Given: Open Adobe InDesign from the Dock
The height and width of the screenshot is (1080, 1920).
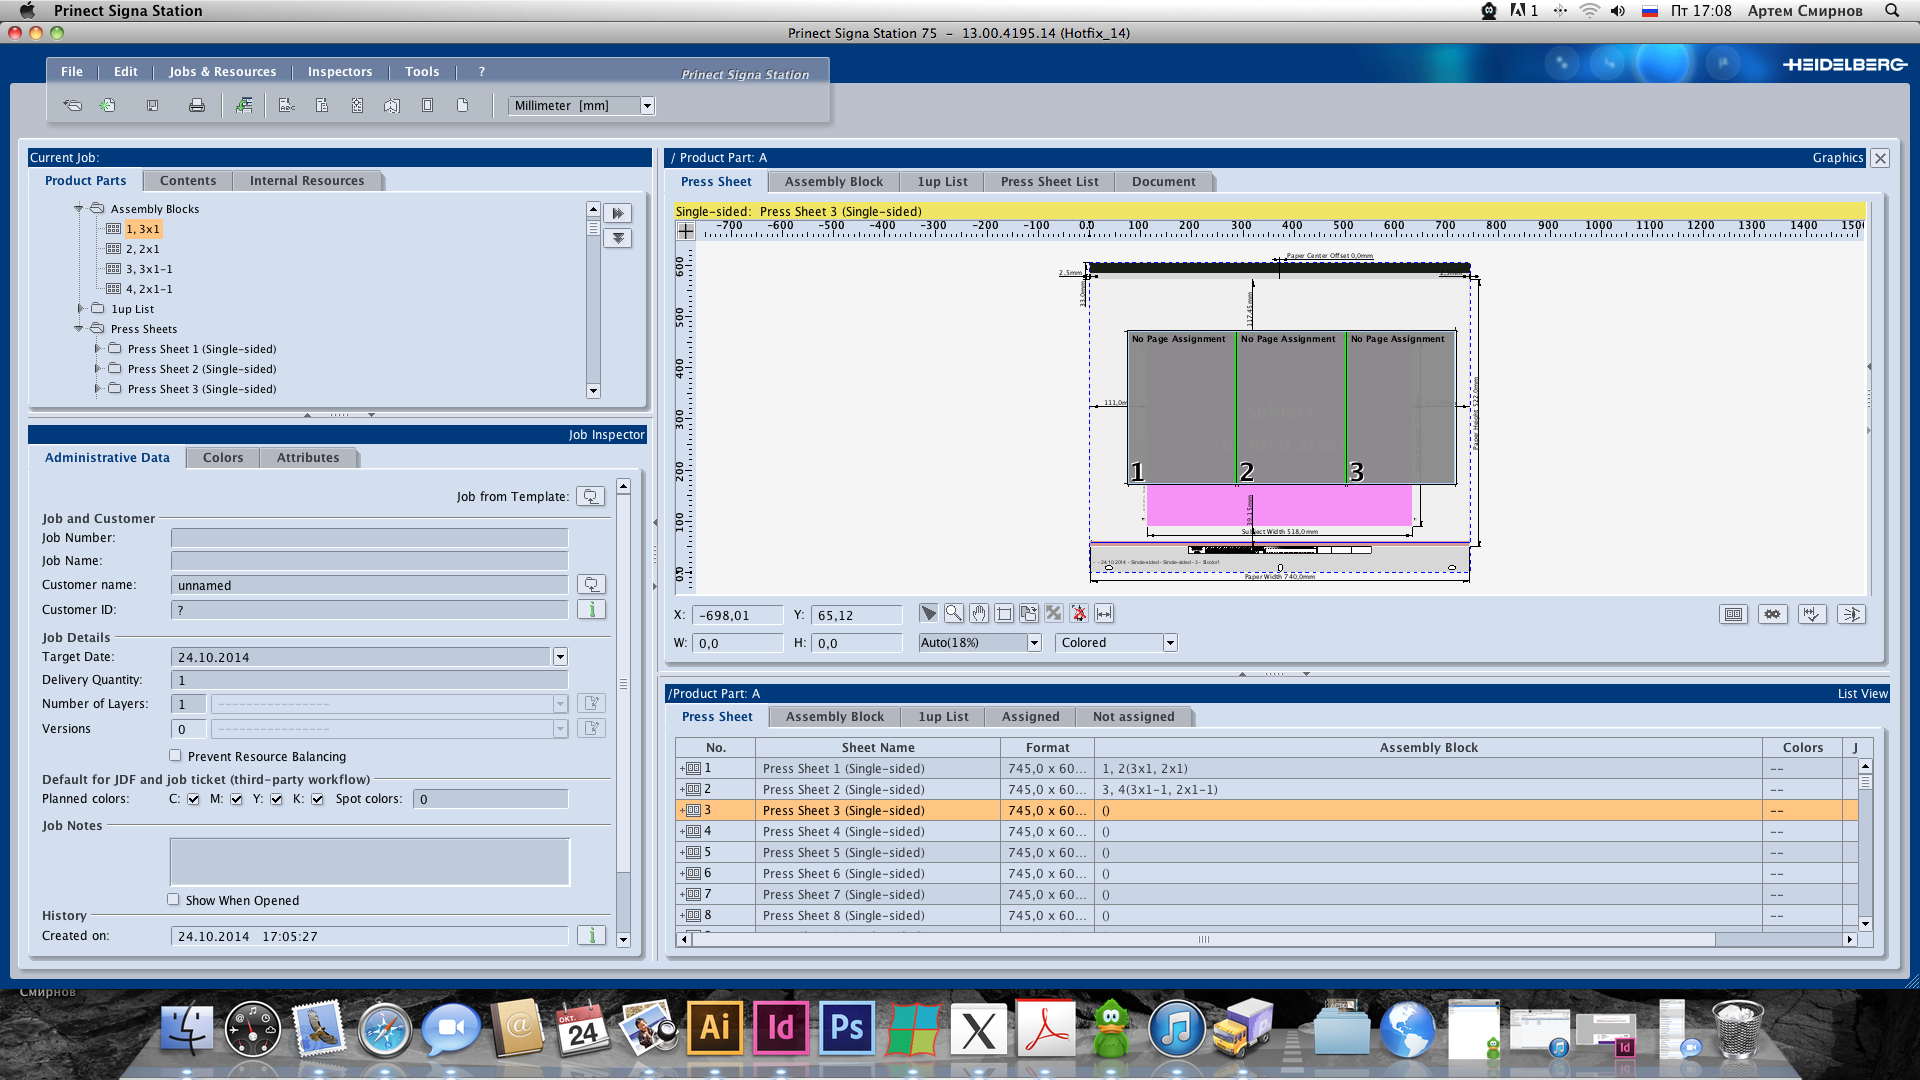Looking at the screenshot, I should click(781, 1028).
